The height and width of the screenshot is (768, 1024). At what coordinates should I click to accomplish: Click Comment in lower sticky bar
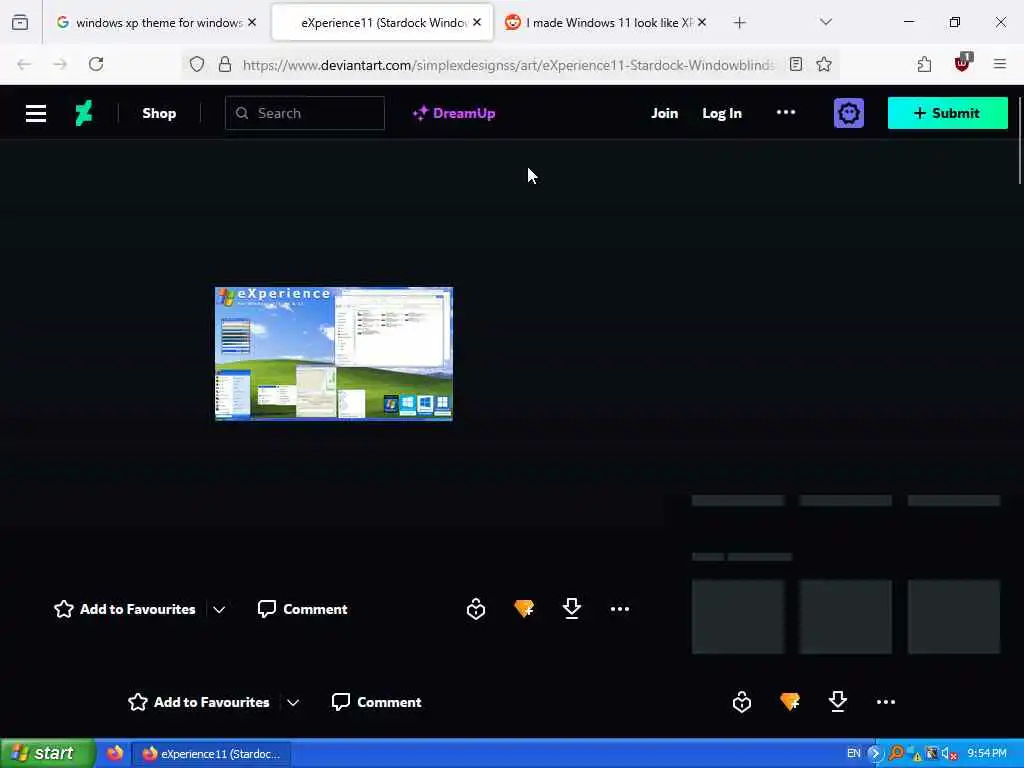[x=376, y=702]
